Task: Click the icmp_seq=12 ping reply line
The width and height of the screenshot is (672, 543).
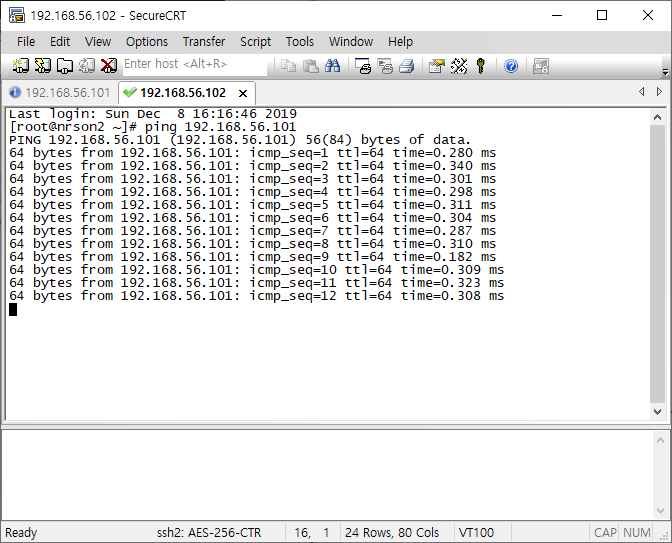Action: tap(256, 296)
